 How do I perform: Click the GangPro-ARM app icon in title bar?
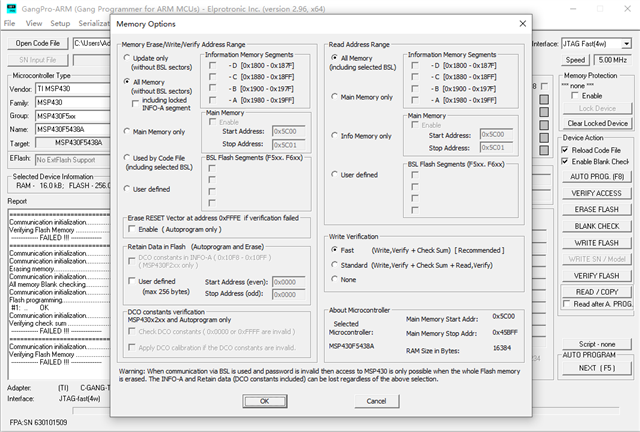[12, 8]
